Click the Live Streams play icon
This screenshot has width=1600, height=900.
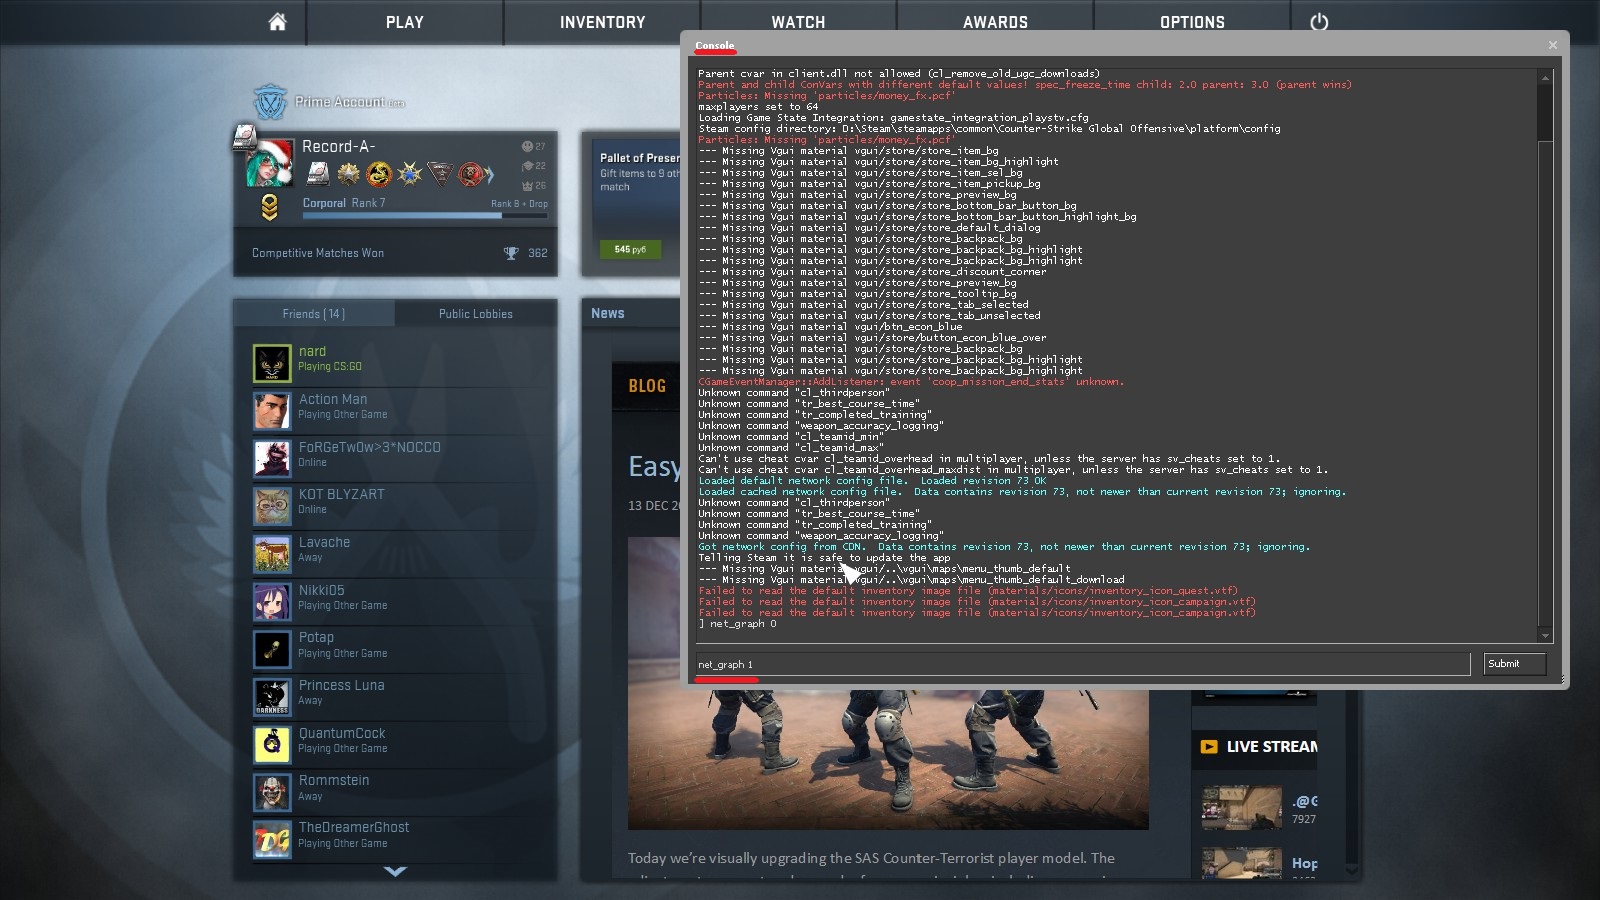pyautogui.click(x=1209, y=746)
